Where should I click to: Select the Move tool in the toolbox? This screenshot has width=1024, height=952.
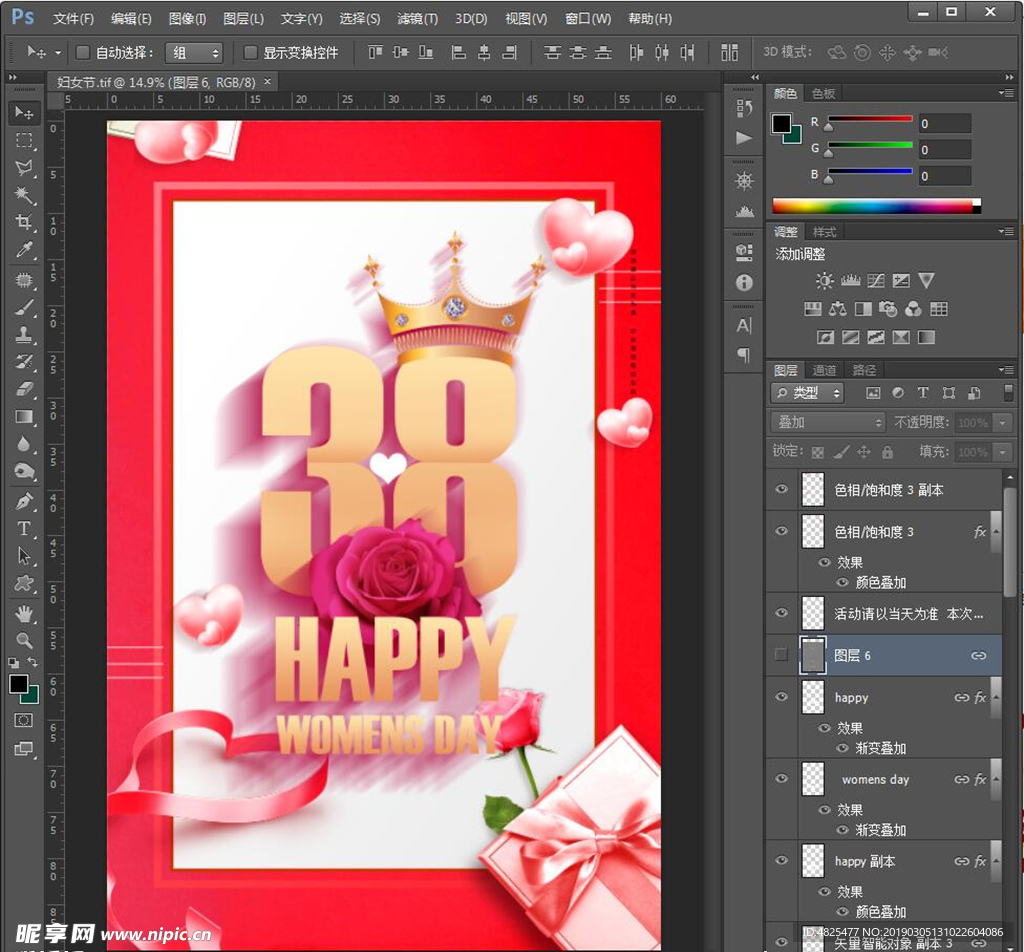pyautogui.click(x=24, y=113)
